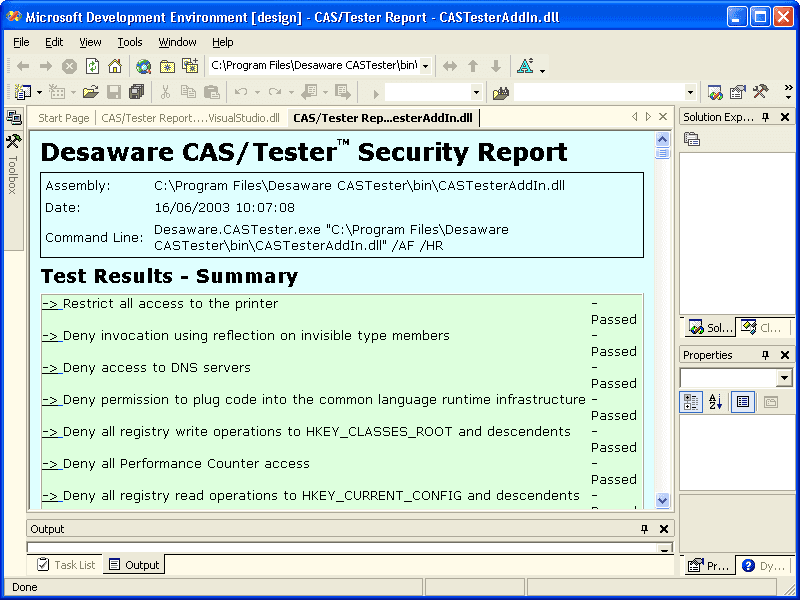Open the solution configuration combo box
The width and height of the screenshot is (800, 600).
(433, 92)
